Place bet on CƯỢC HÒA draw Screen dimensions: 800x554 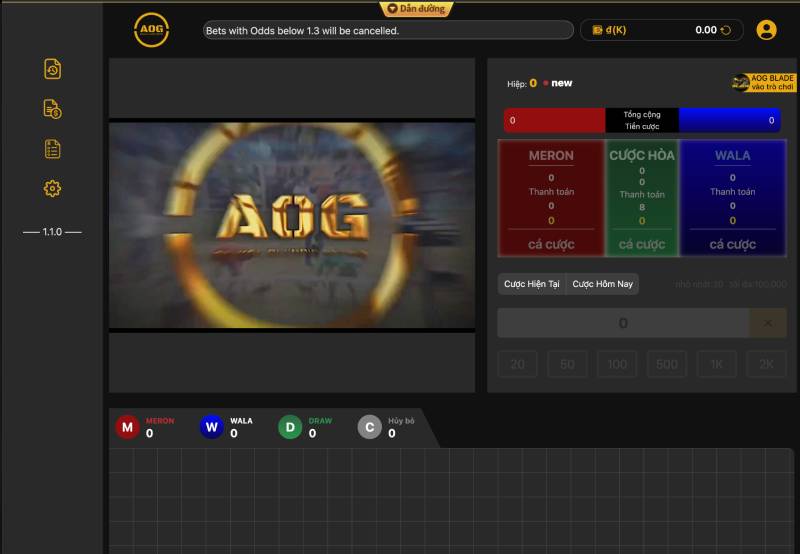(x=642, y=244)
